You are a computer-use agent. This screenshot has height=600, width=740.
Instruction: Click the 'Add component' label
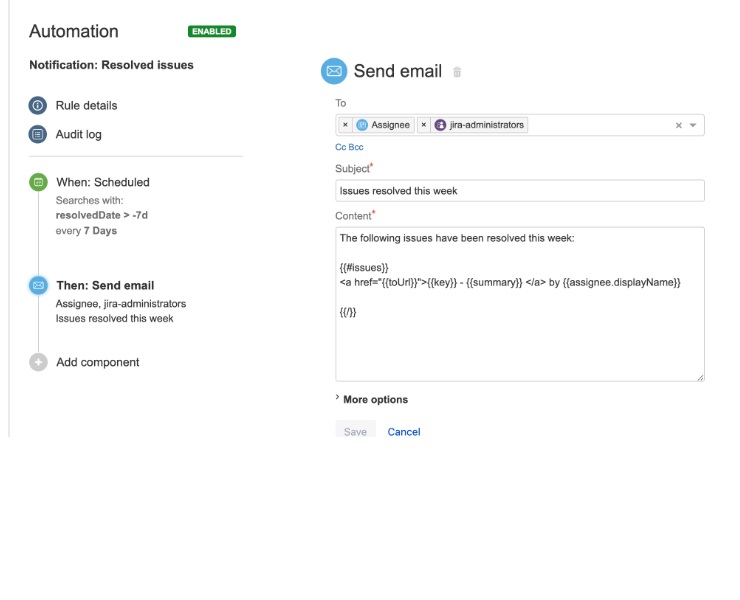[98, 362]
